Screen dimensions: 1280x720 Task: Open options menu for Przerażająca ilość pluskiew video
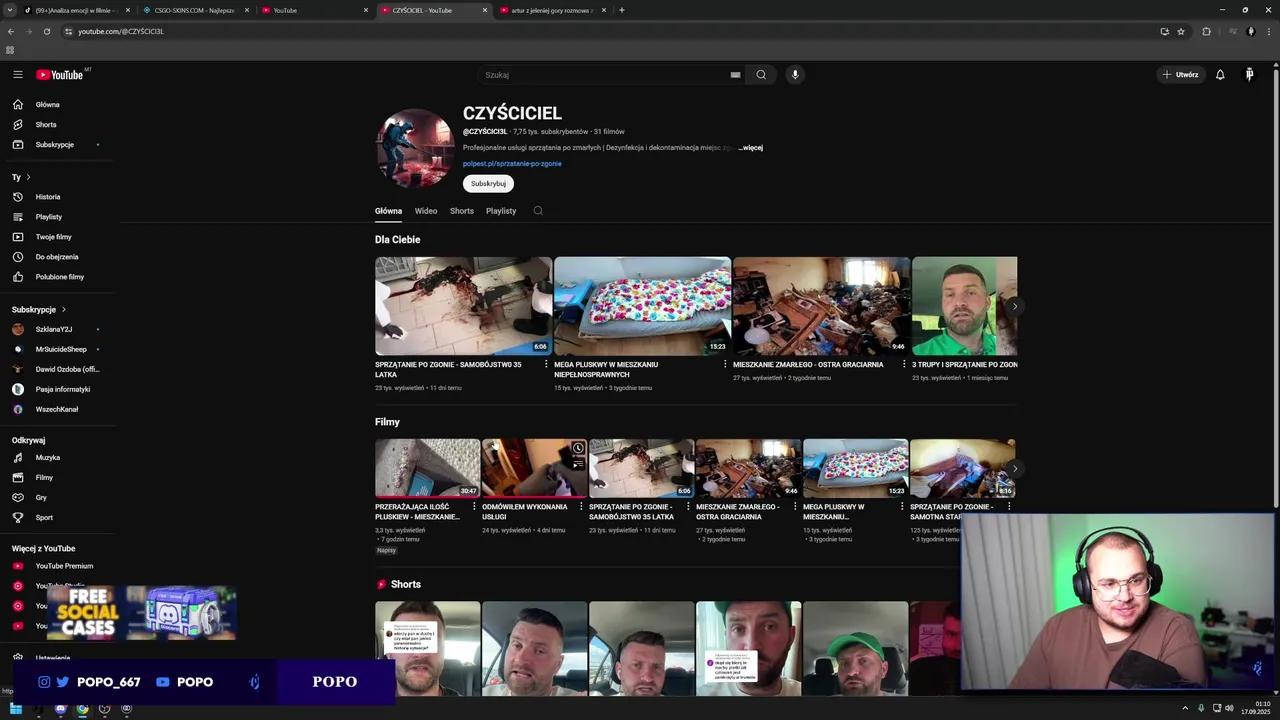[x=474, y=507]
